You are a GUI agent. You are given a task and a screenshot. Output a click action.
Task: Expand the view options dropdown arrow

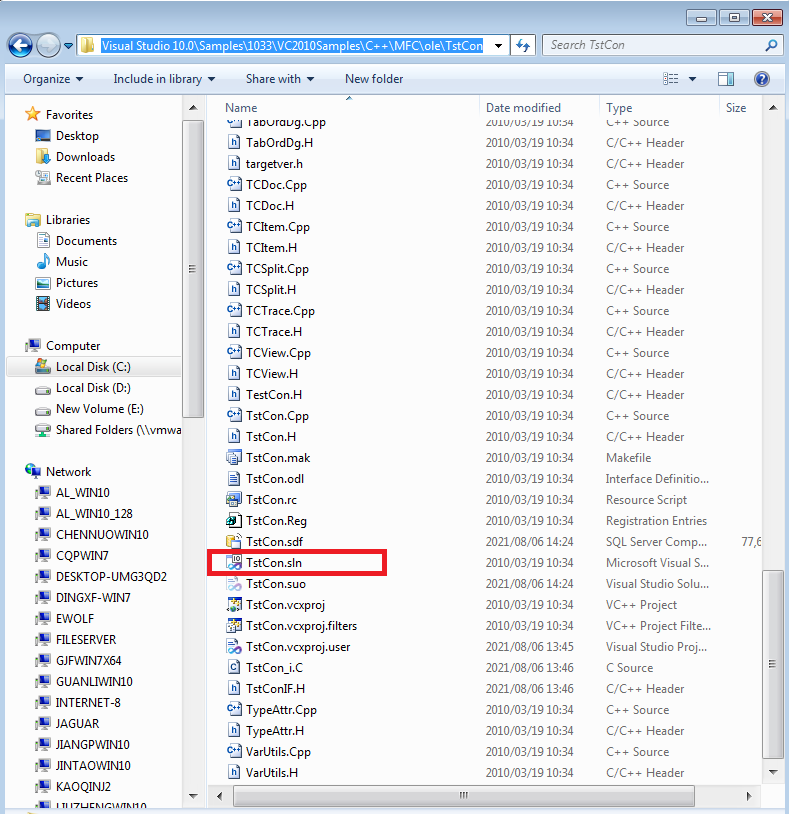click(692, 79)
